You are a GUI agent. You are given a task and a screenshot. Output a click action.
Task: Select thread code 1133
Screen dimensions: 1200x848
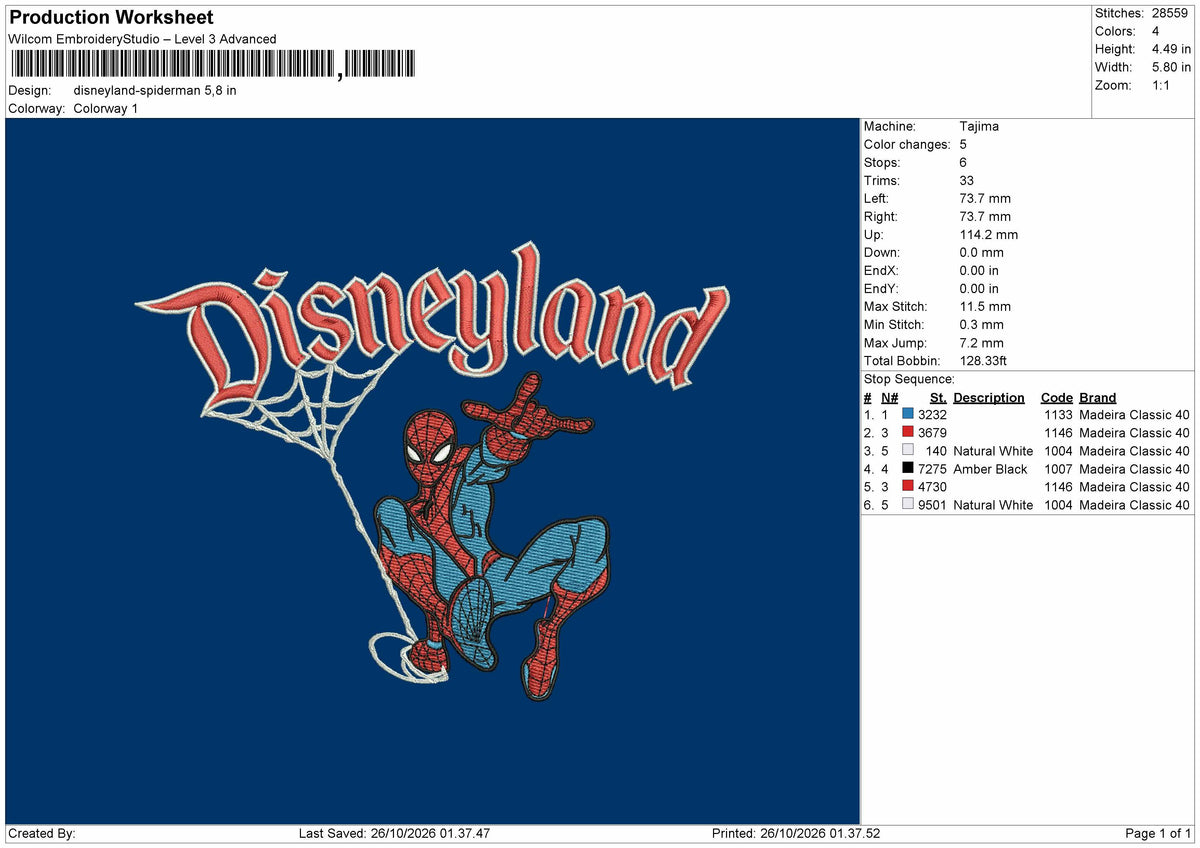point(1058,415)
